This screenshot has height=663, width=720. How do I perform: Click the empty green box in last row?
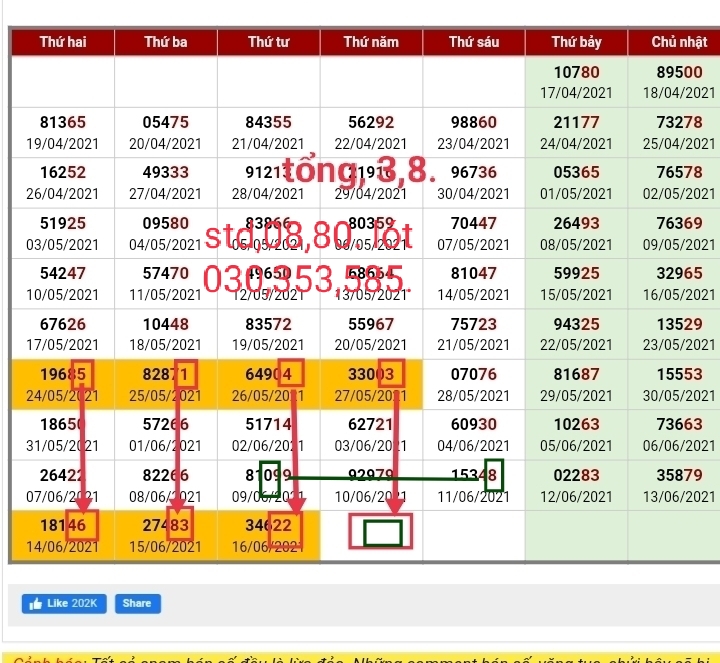382,533
